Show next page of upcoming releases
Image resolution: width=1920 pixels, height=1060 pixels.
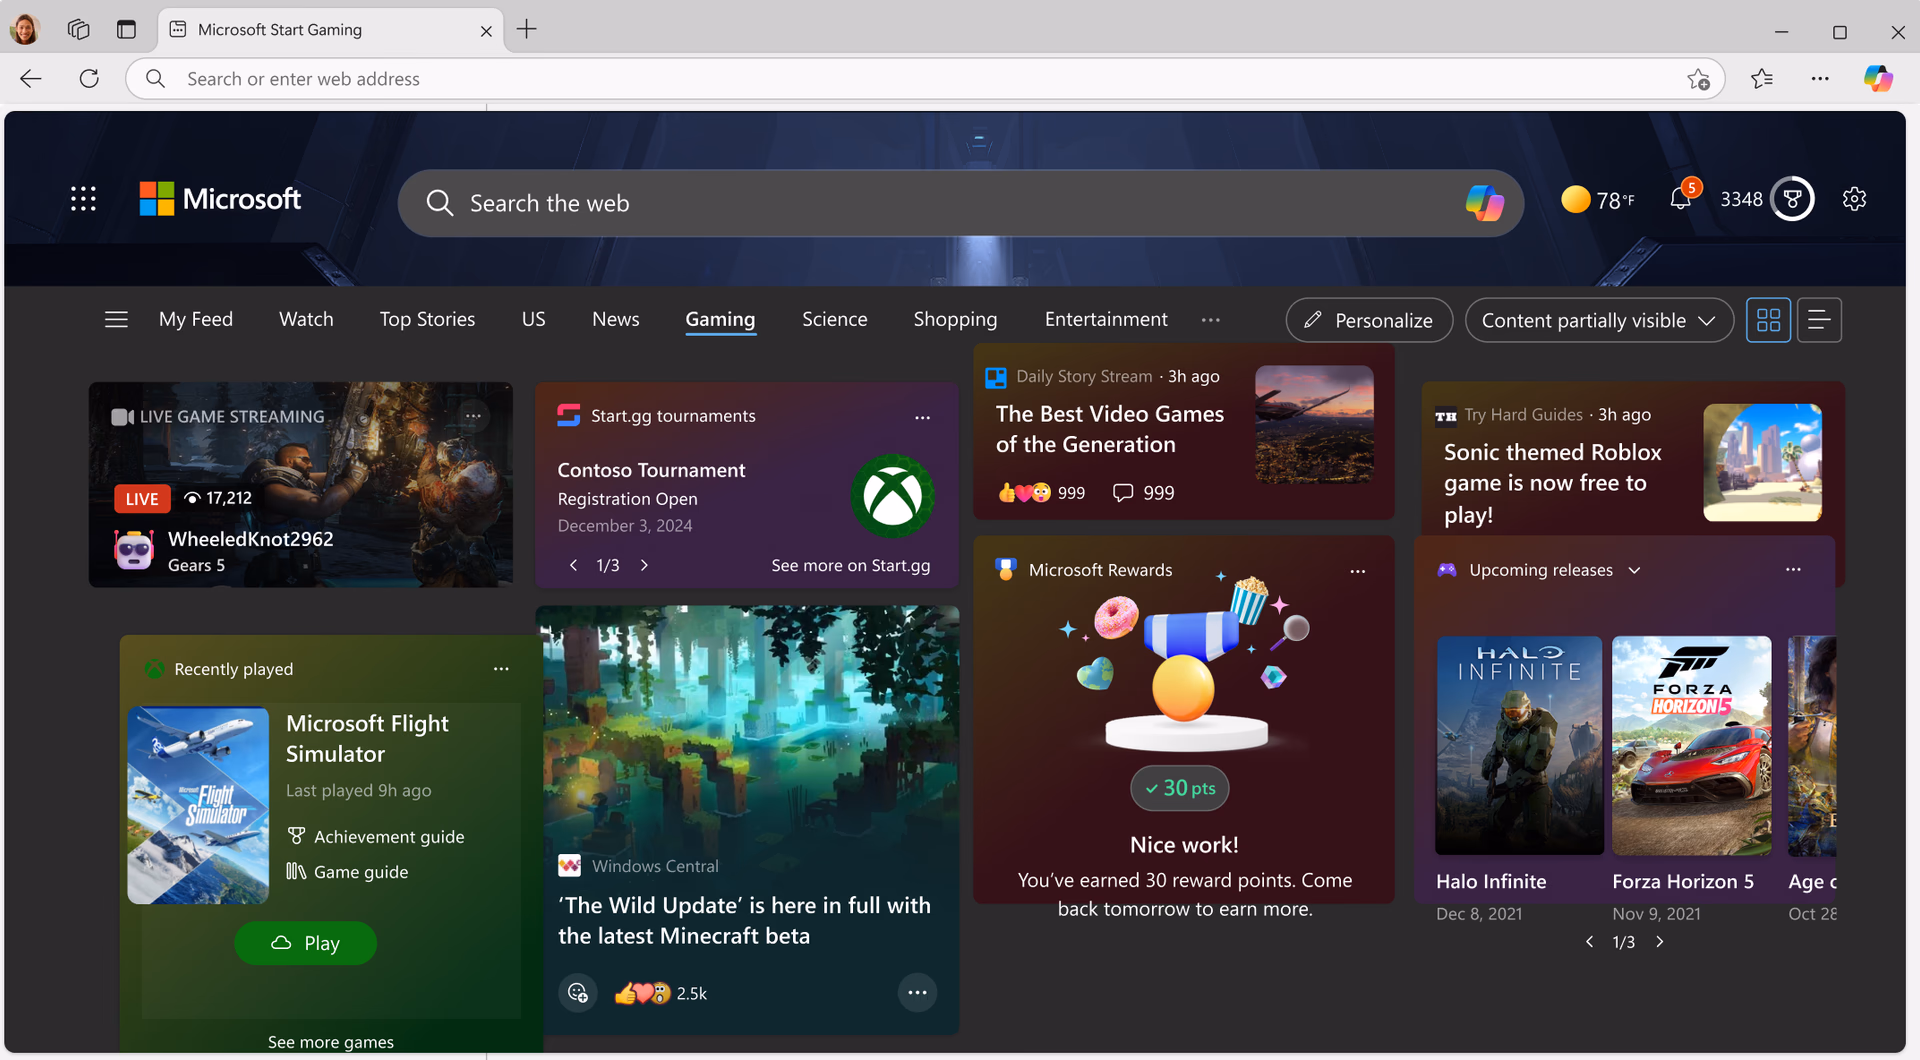tap(1660, 942)
